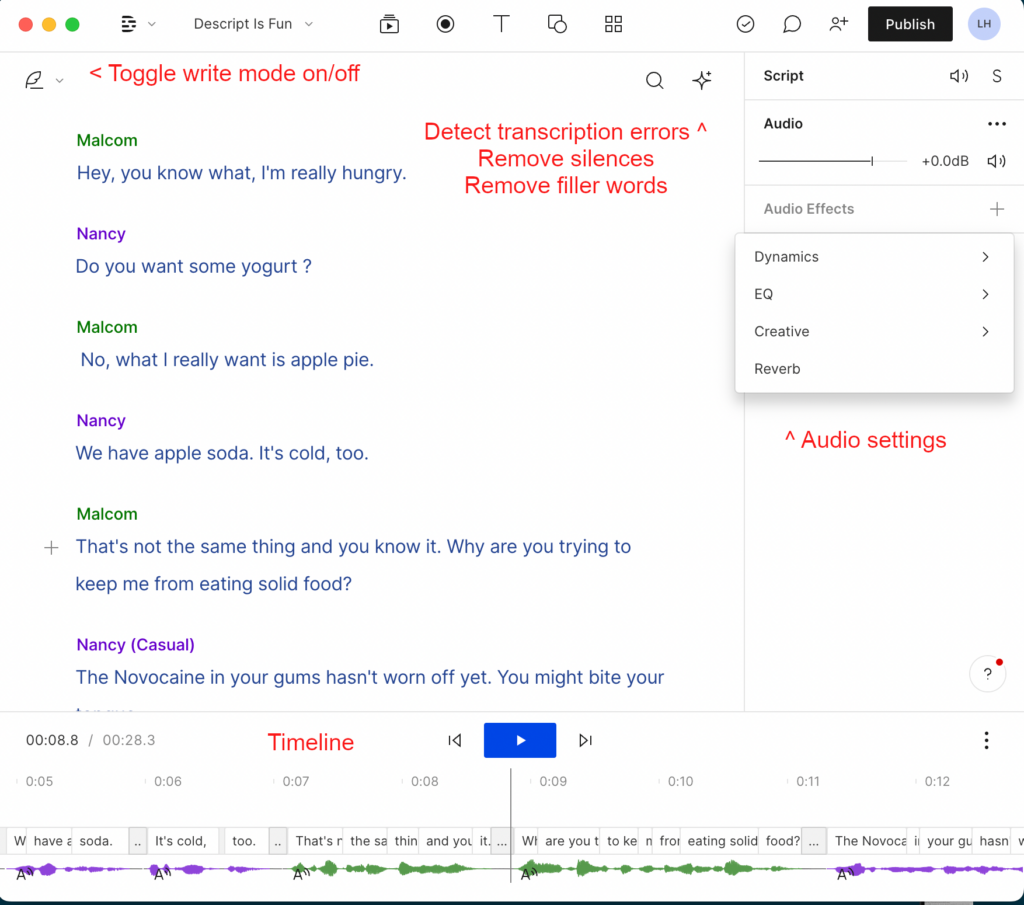Mute the script track speaker icon

(x=958, y=76)
